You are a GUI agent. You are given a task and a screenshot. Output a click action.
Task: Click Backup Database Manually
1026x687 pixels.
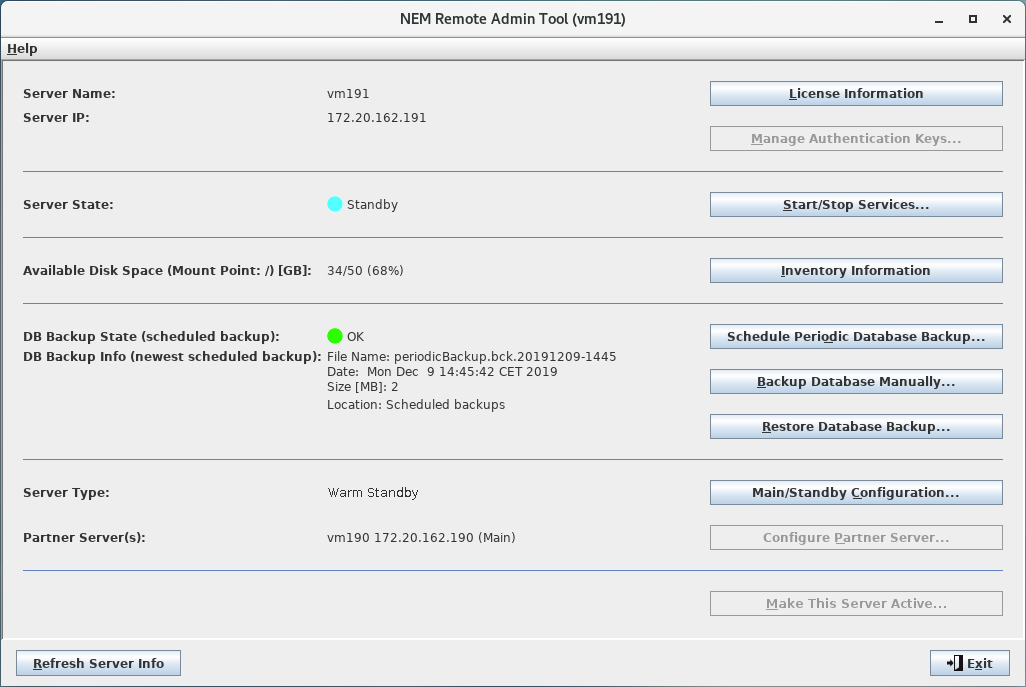[x=856, y=381]
